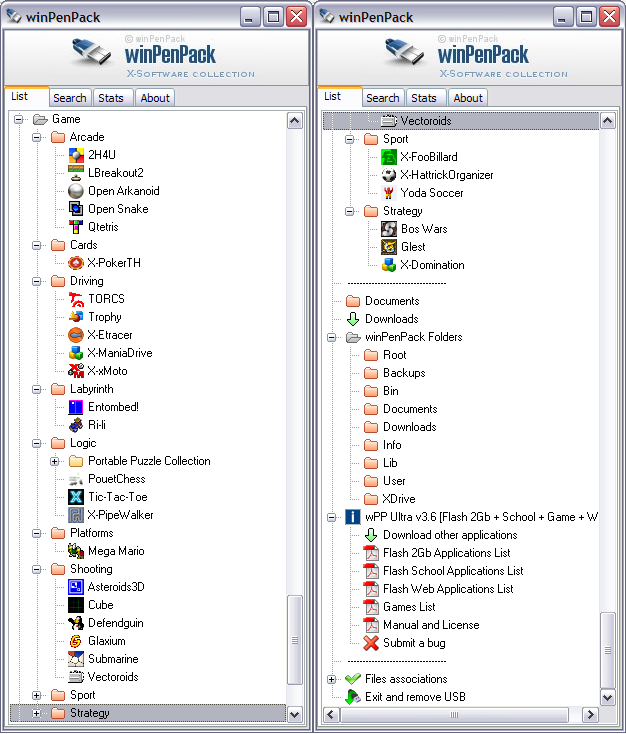The height and width of the screenshot is (734, 626).
Task: Click scroll-right arrow in right window
Action: [590, 715]
